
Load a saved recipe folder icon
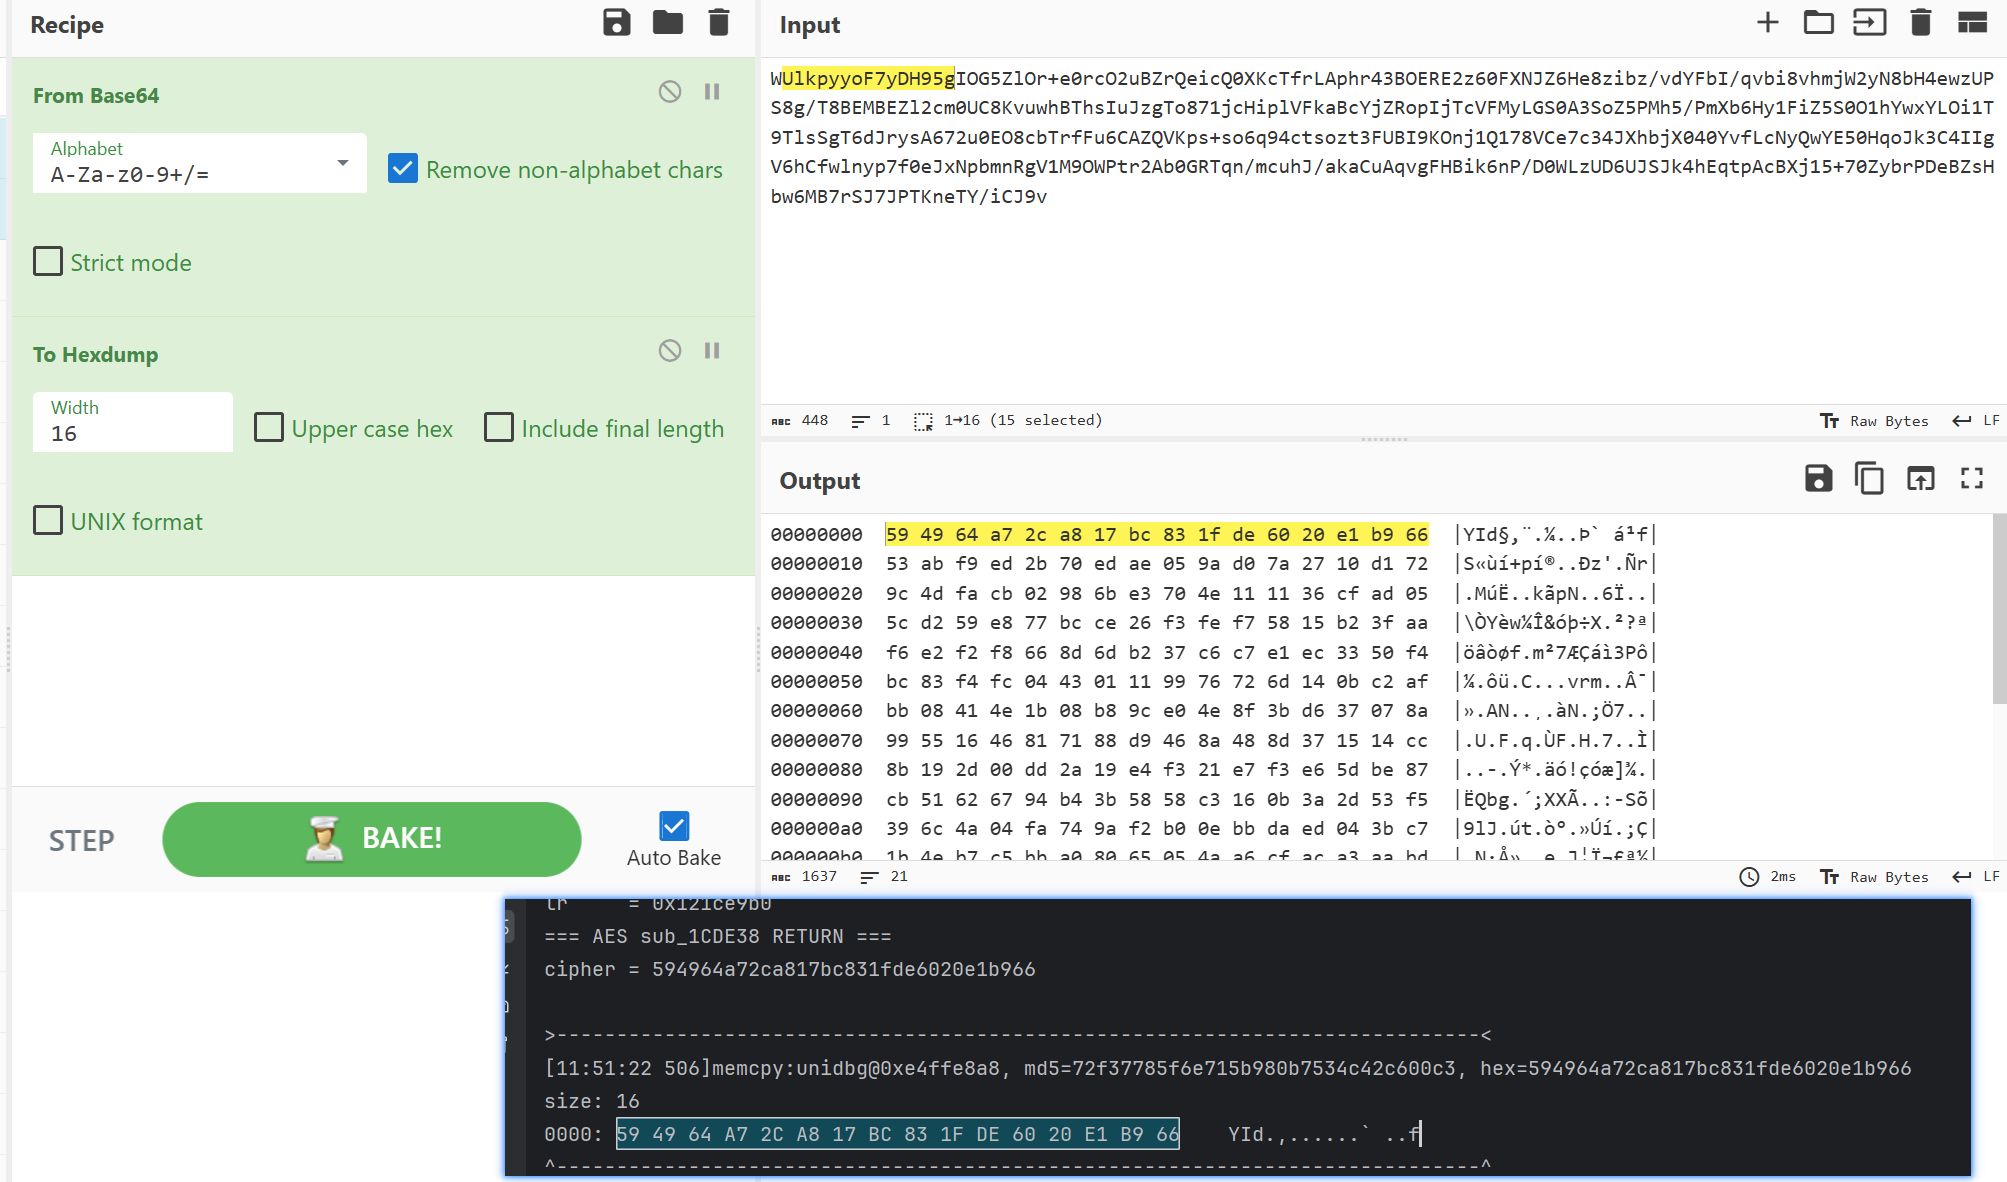[667, 23]
